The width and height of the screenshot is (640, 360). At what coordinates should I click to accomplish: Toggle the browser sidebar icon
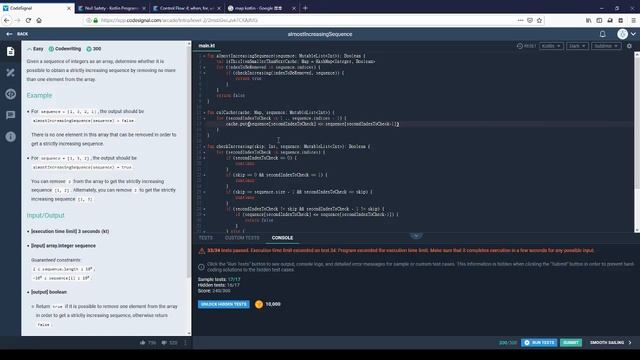point(599,20)
